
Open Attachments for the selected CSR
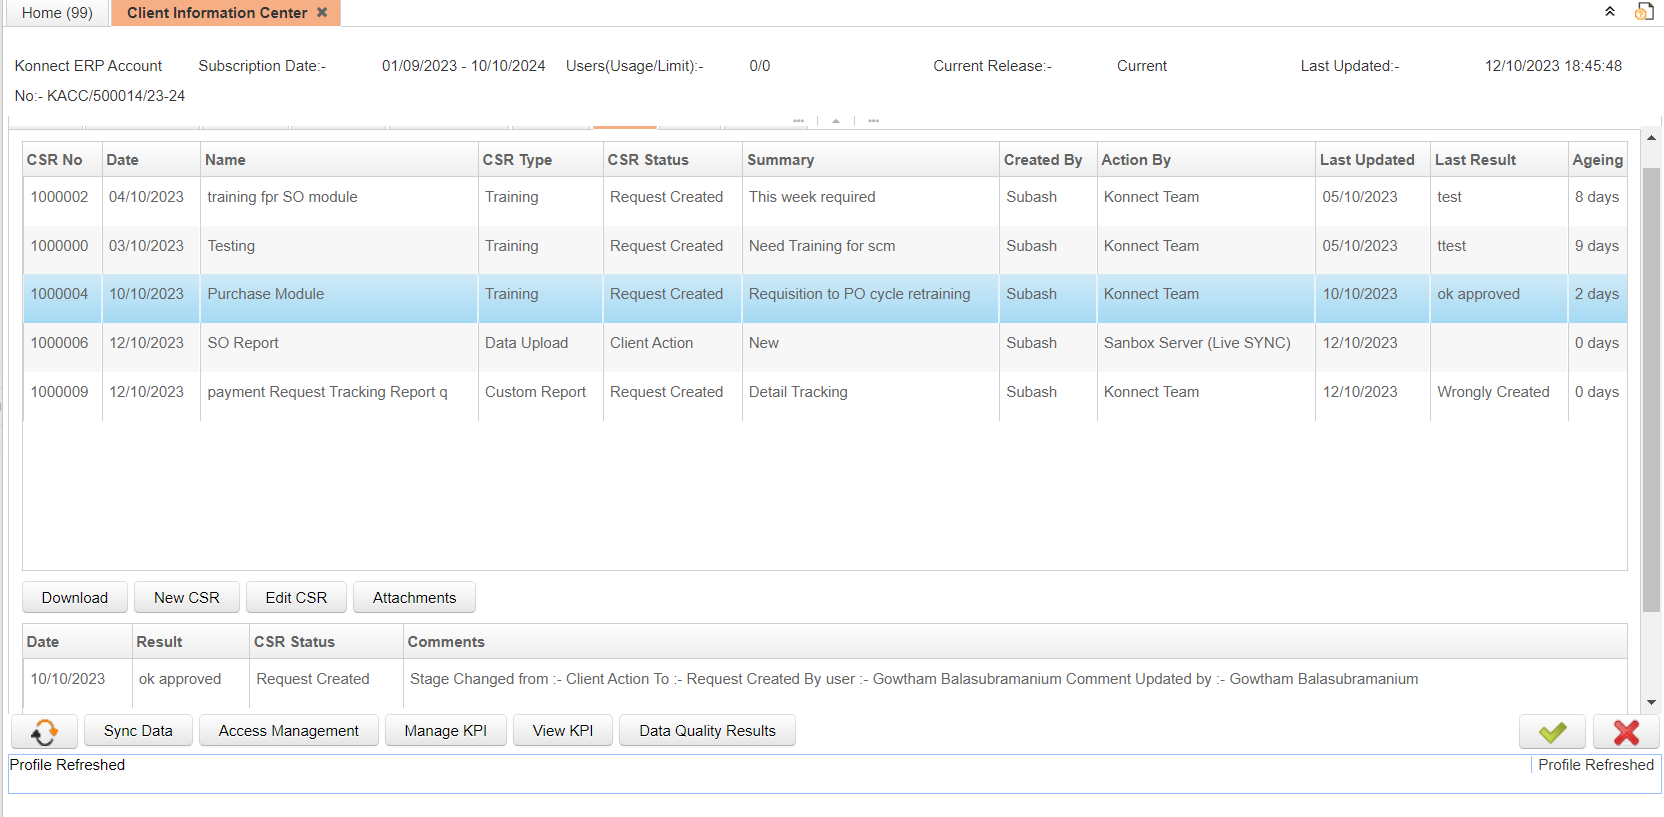[414, 598]
